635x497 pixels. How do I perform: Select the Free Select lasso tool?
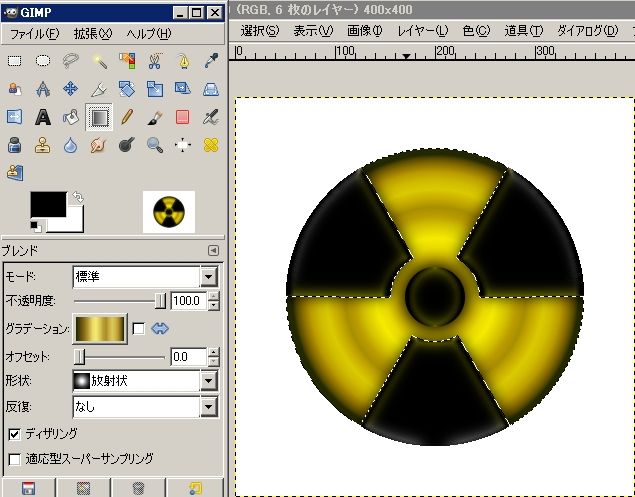click(x=71, y=61)
